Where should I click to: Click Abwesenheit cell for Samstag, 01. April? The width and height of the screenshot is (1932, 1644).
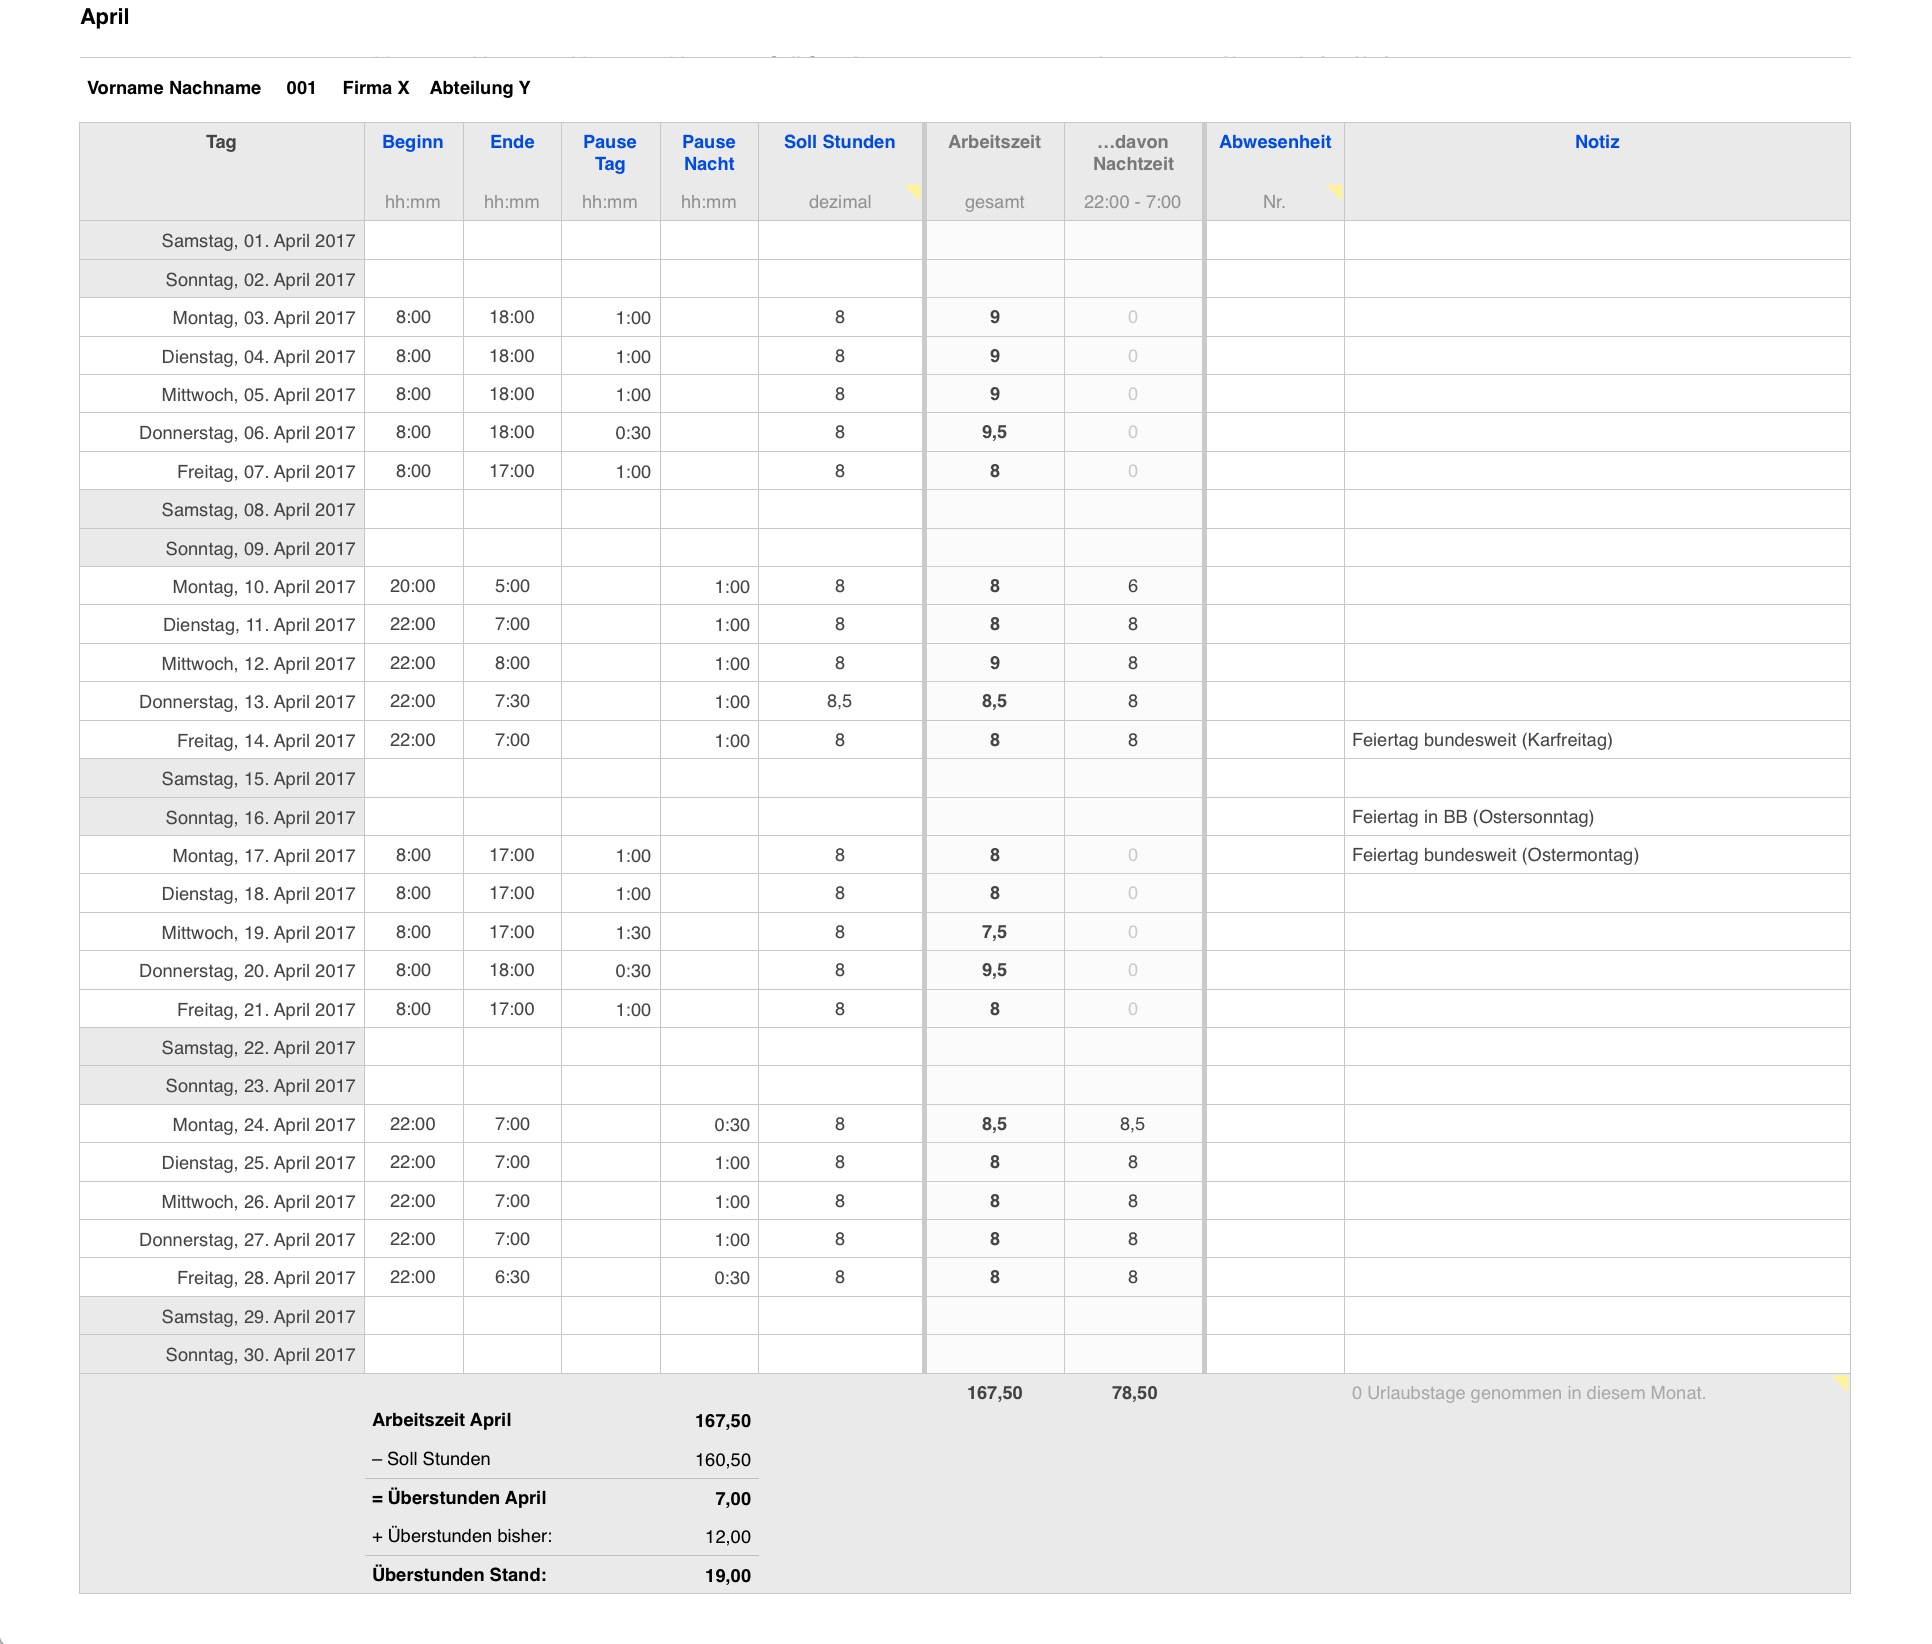pos(1274,241)
